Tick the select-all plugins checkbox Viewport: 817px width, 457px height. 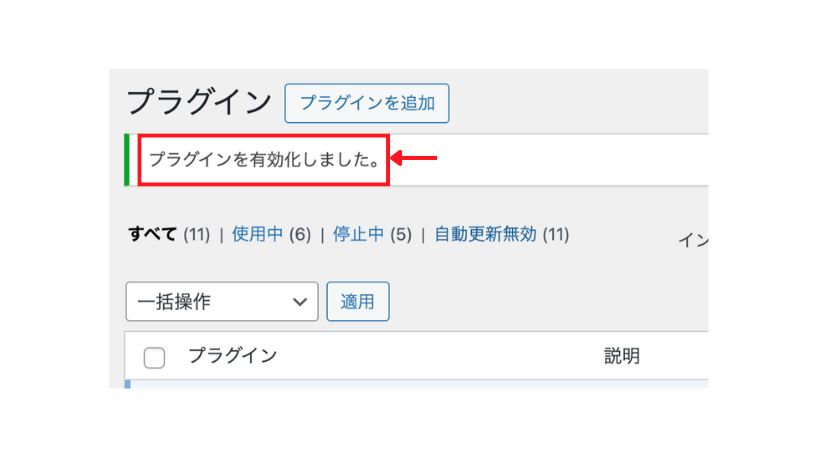tap(154, 357)
